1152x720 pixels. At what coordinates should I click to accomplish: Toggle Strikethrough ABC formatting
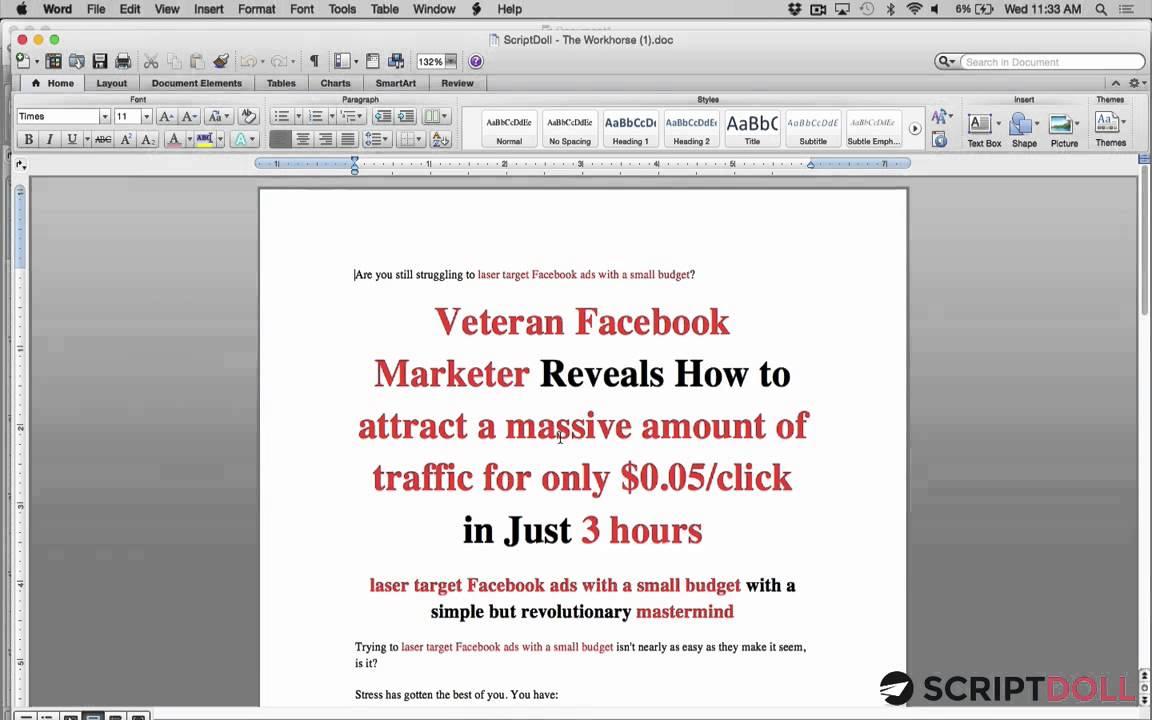click(103, 139)
